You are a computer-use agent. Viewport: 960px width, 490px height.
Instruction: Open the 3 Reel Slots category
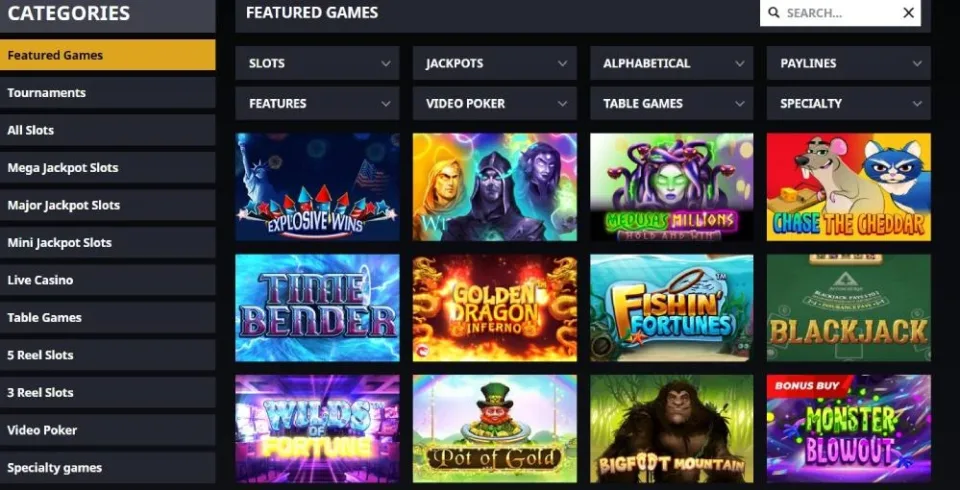(x=108, y=393)
